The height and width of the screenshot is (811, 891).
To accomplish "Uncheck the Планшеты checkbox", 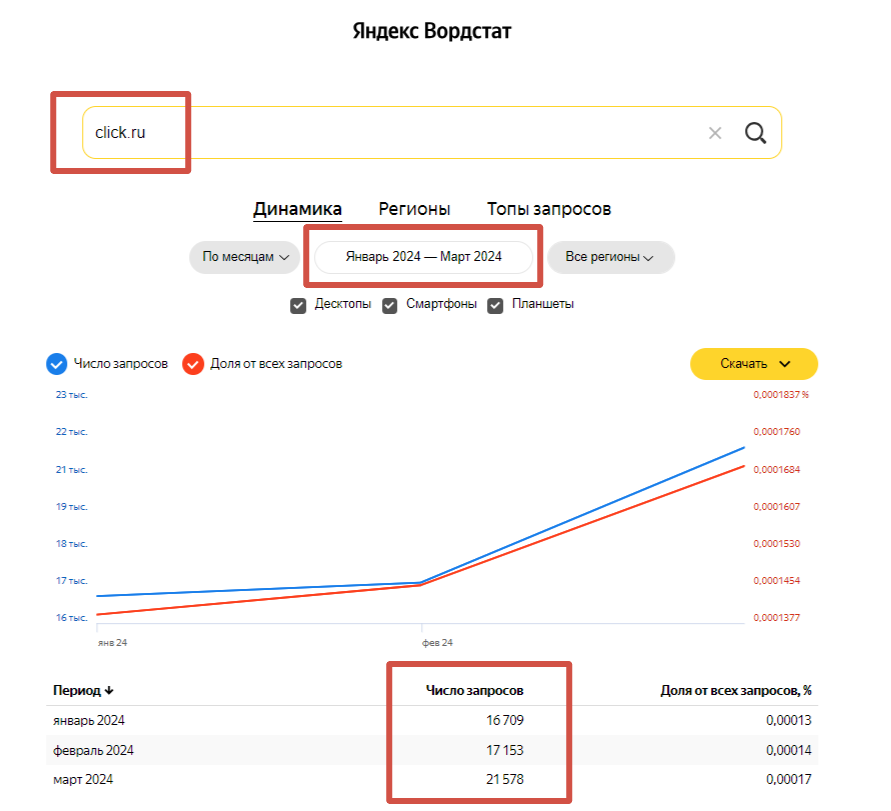I will (495, 305).
